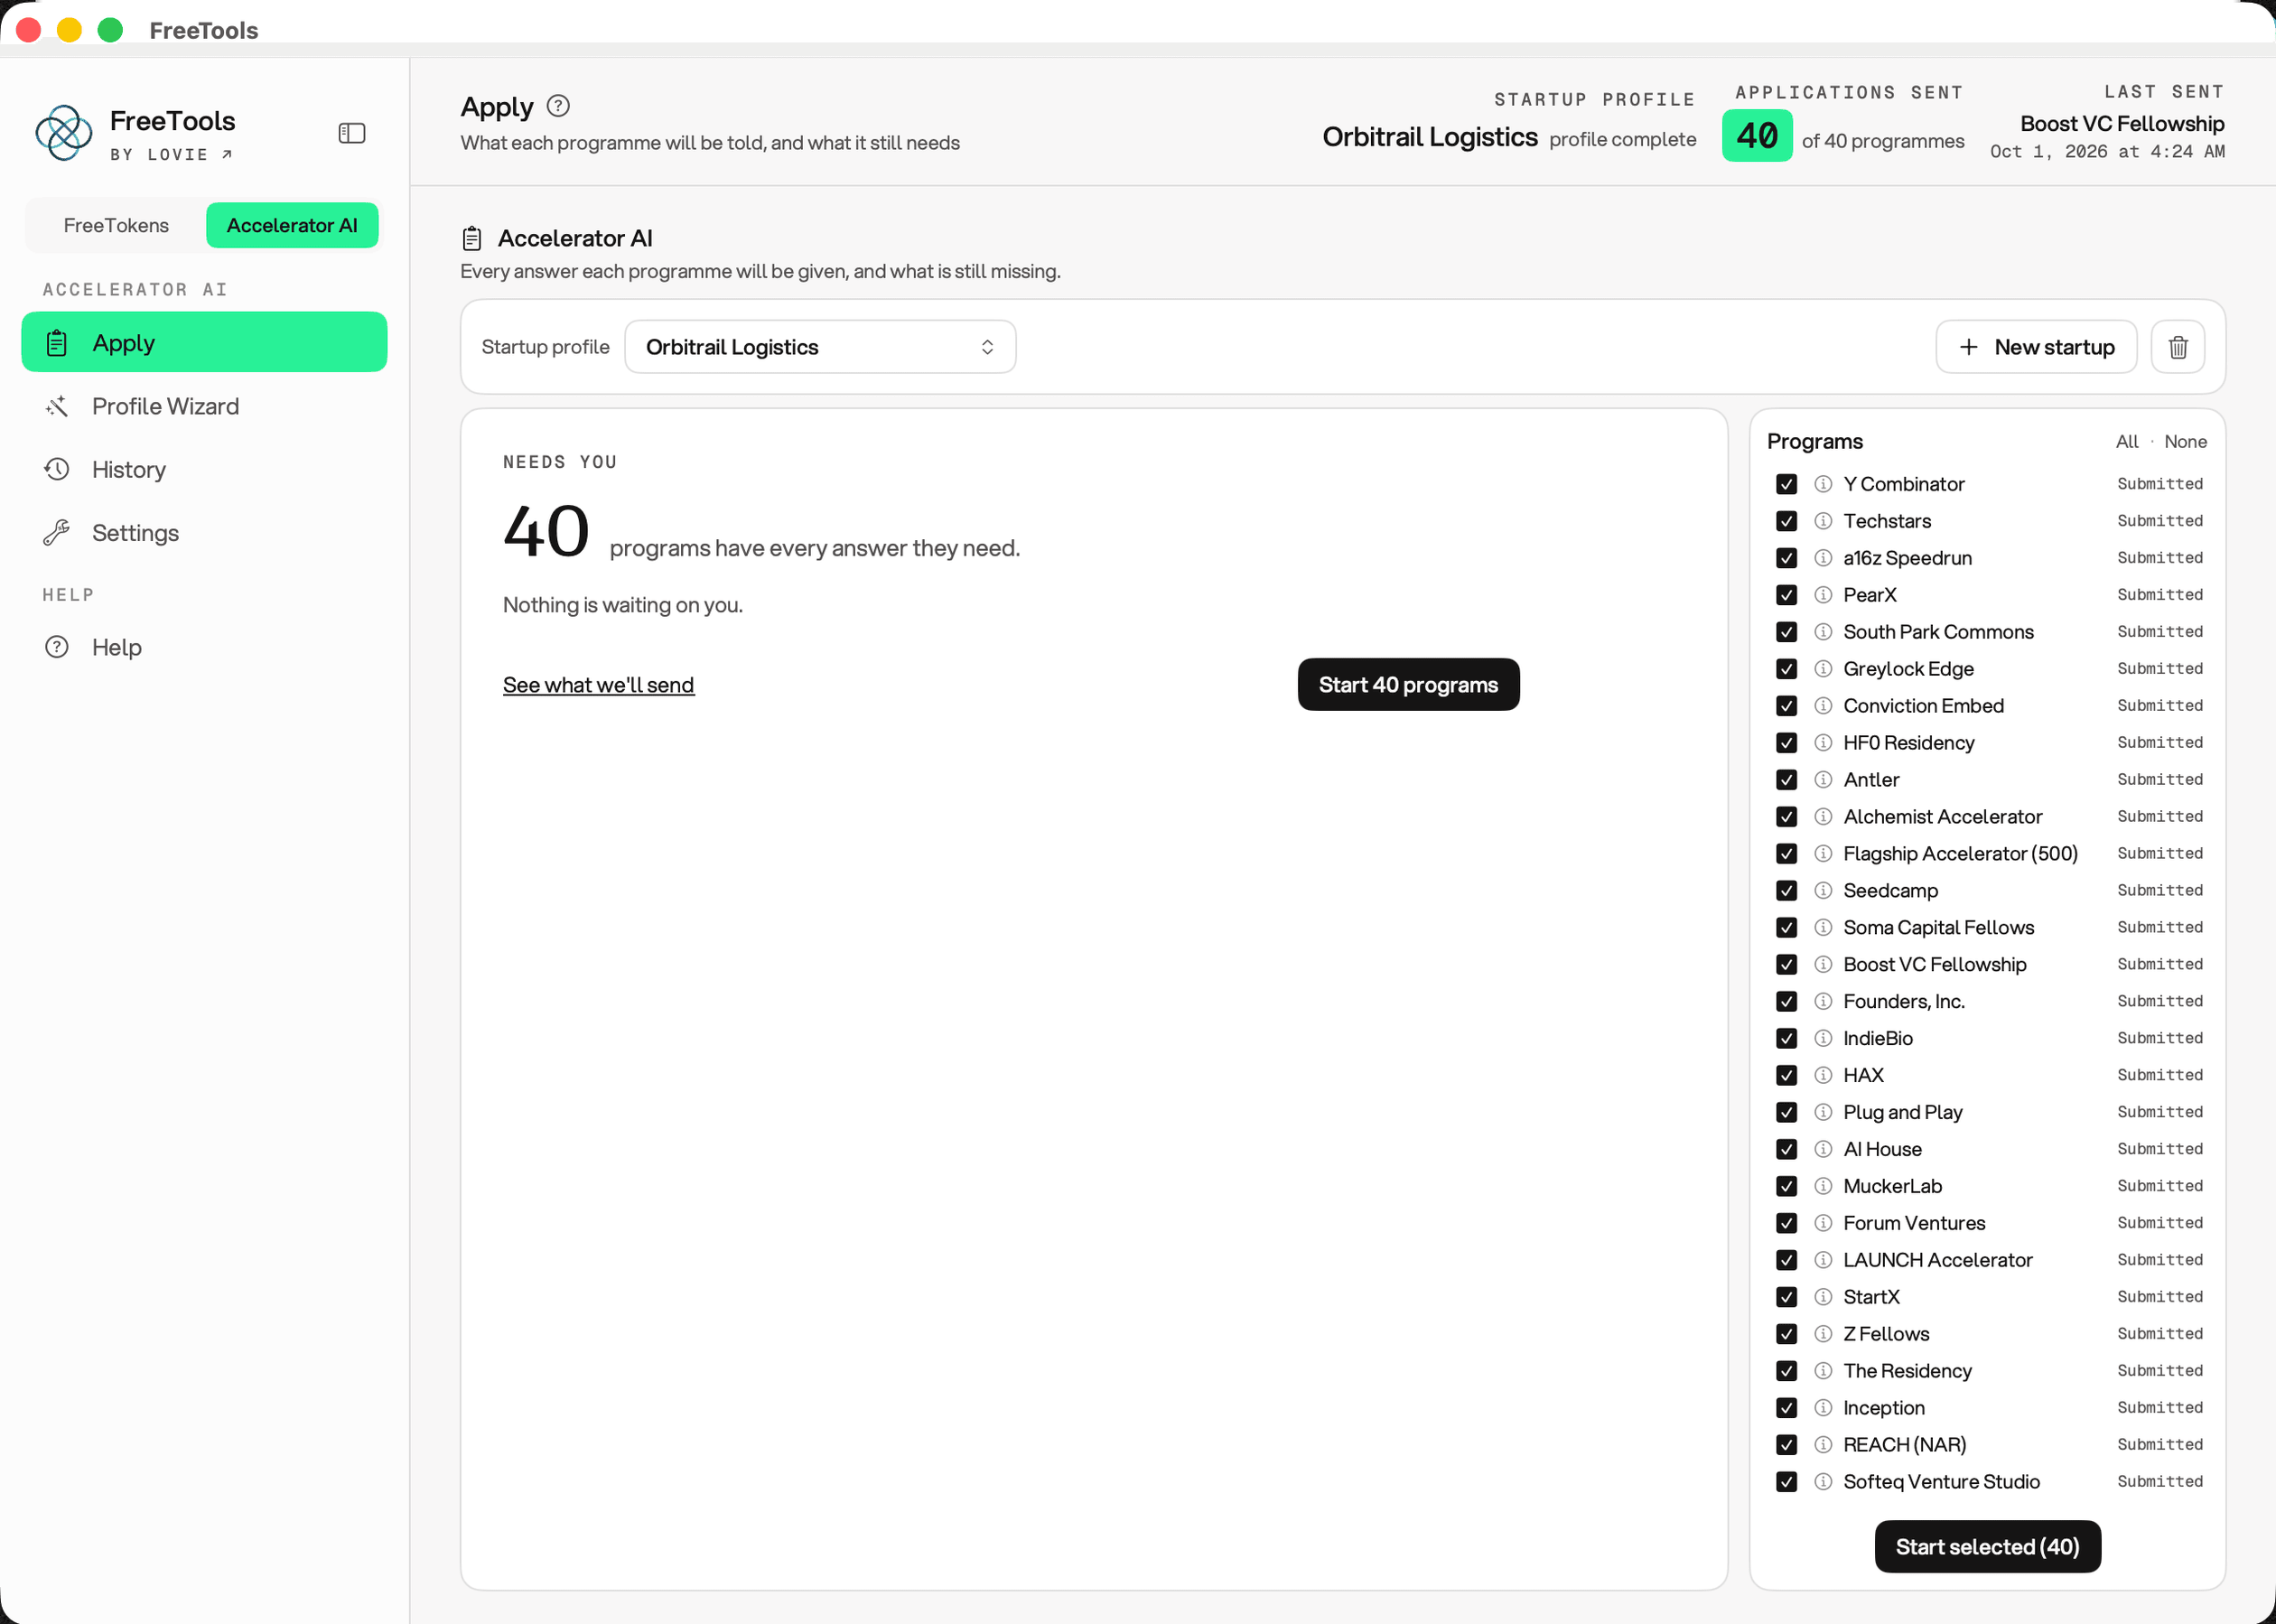Open info icon for IndieBio
The width and height of the screenshot is (2276, 1624).
click(x=1823, y=1039)
